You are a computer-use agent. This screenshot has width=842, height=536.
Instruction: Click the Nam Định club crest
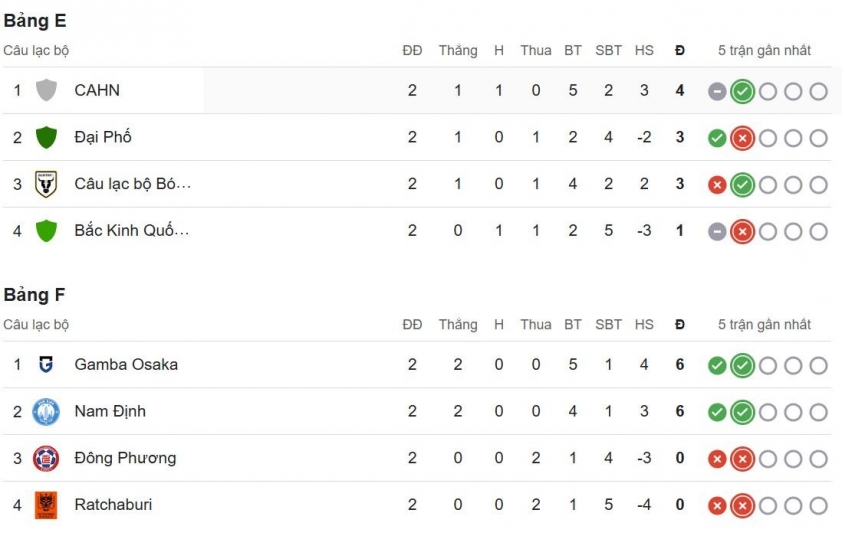(x=46, y=411)
